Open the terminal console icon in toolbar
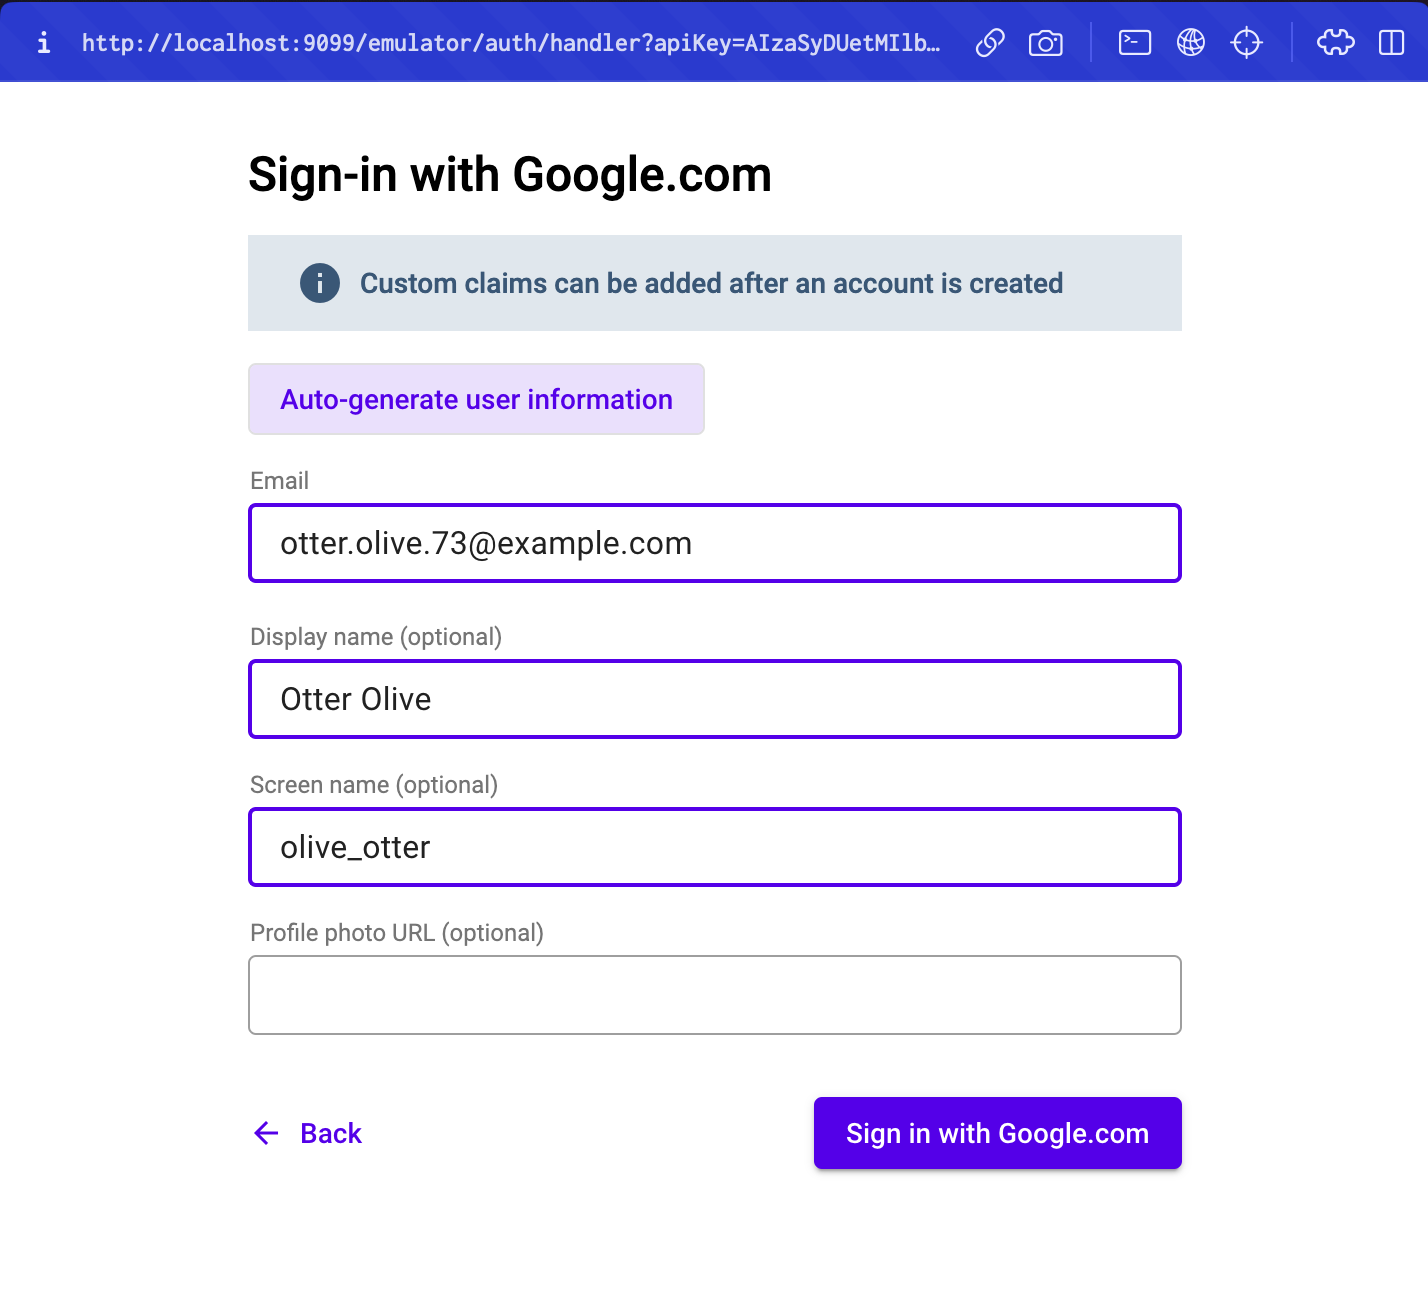The height and width of the screenshot is (1292, 1428). (1135, 43)
